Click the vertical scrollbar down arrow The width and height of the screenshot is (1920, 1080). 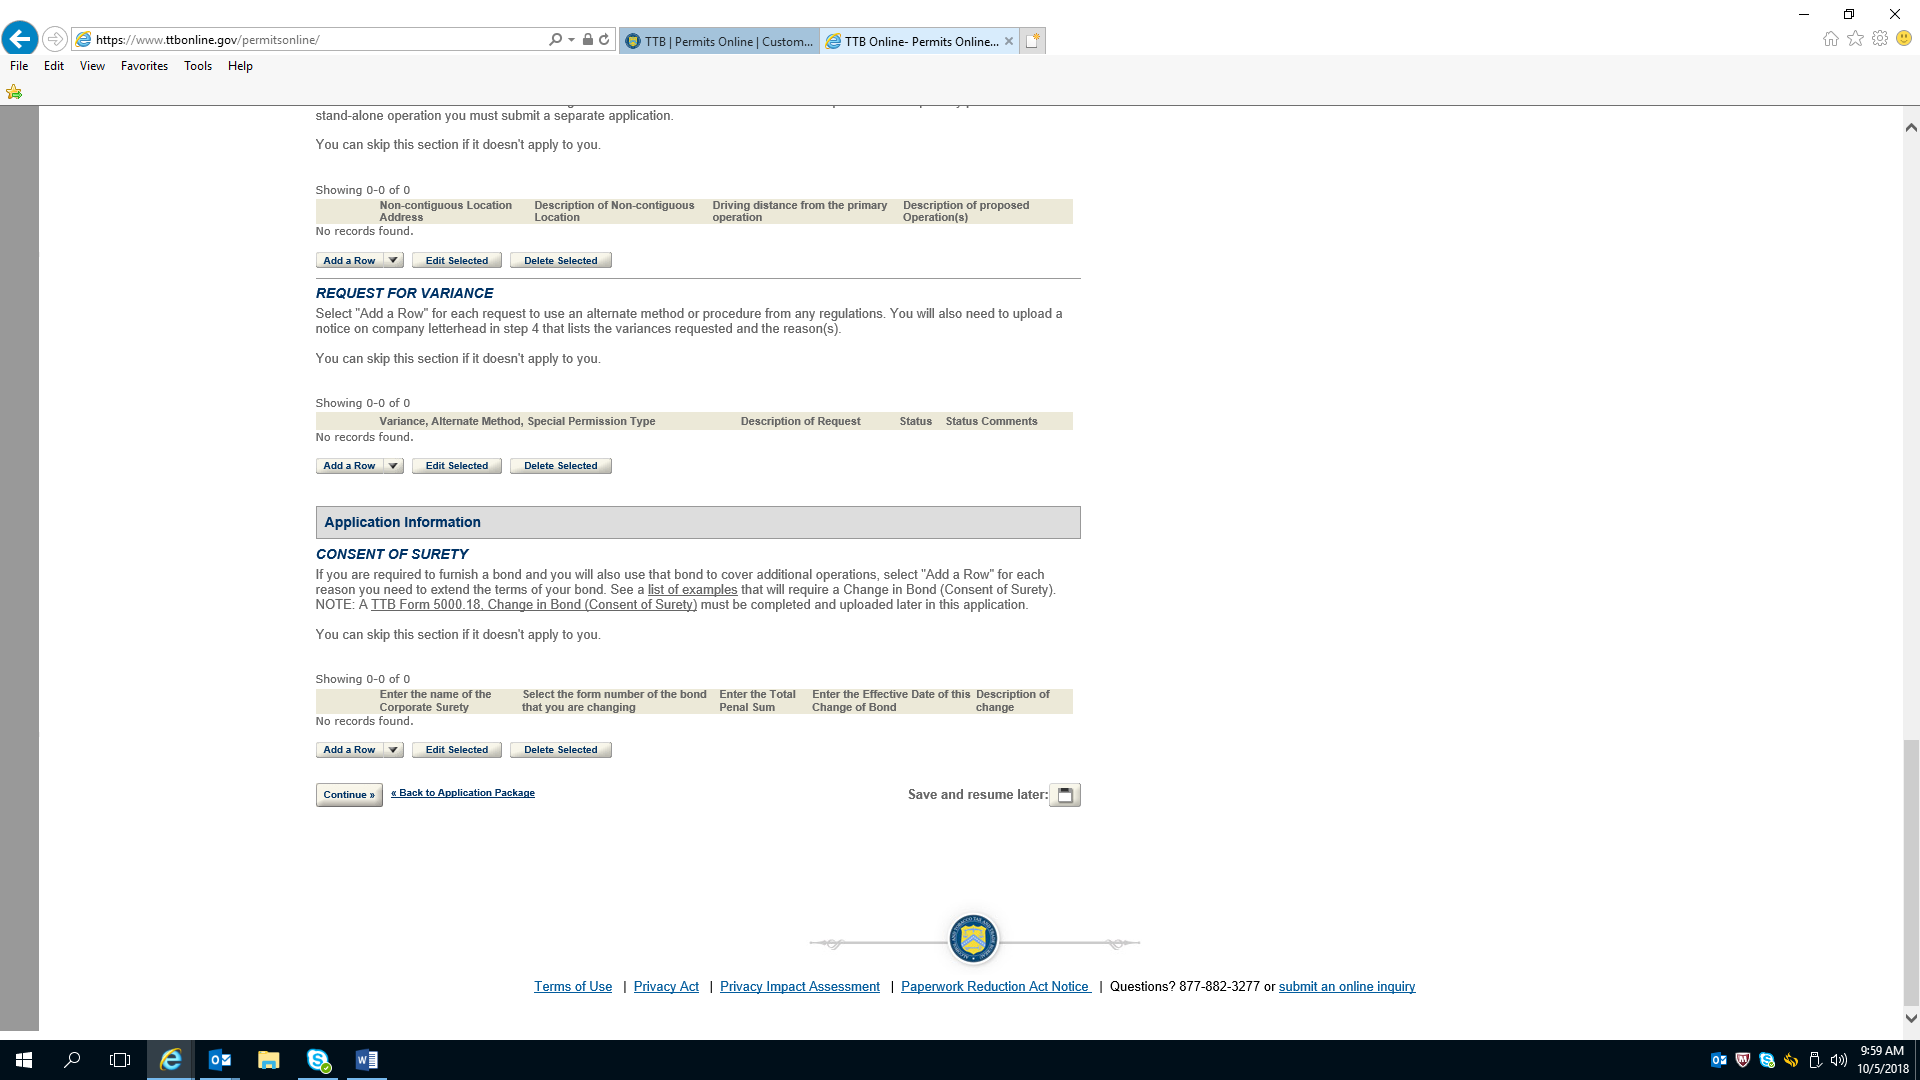coord(1911,1018)
